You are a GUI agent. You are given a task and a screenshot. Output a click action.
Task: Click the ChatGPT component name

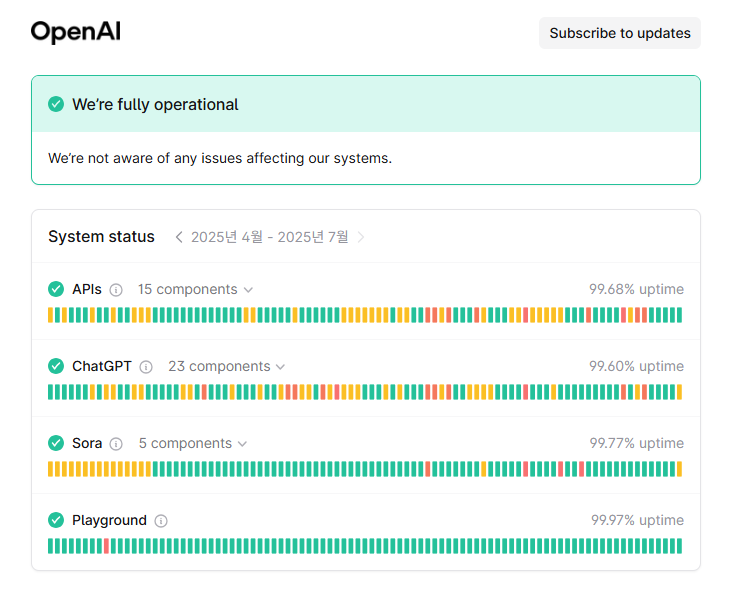(102, 366)
